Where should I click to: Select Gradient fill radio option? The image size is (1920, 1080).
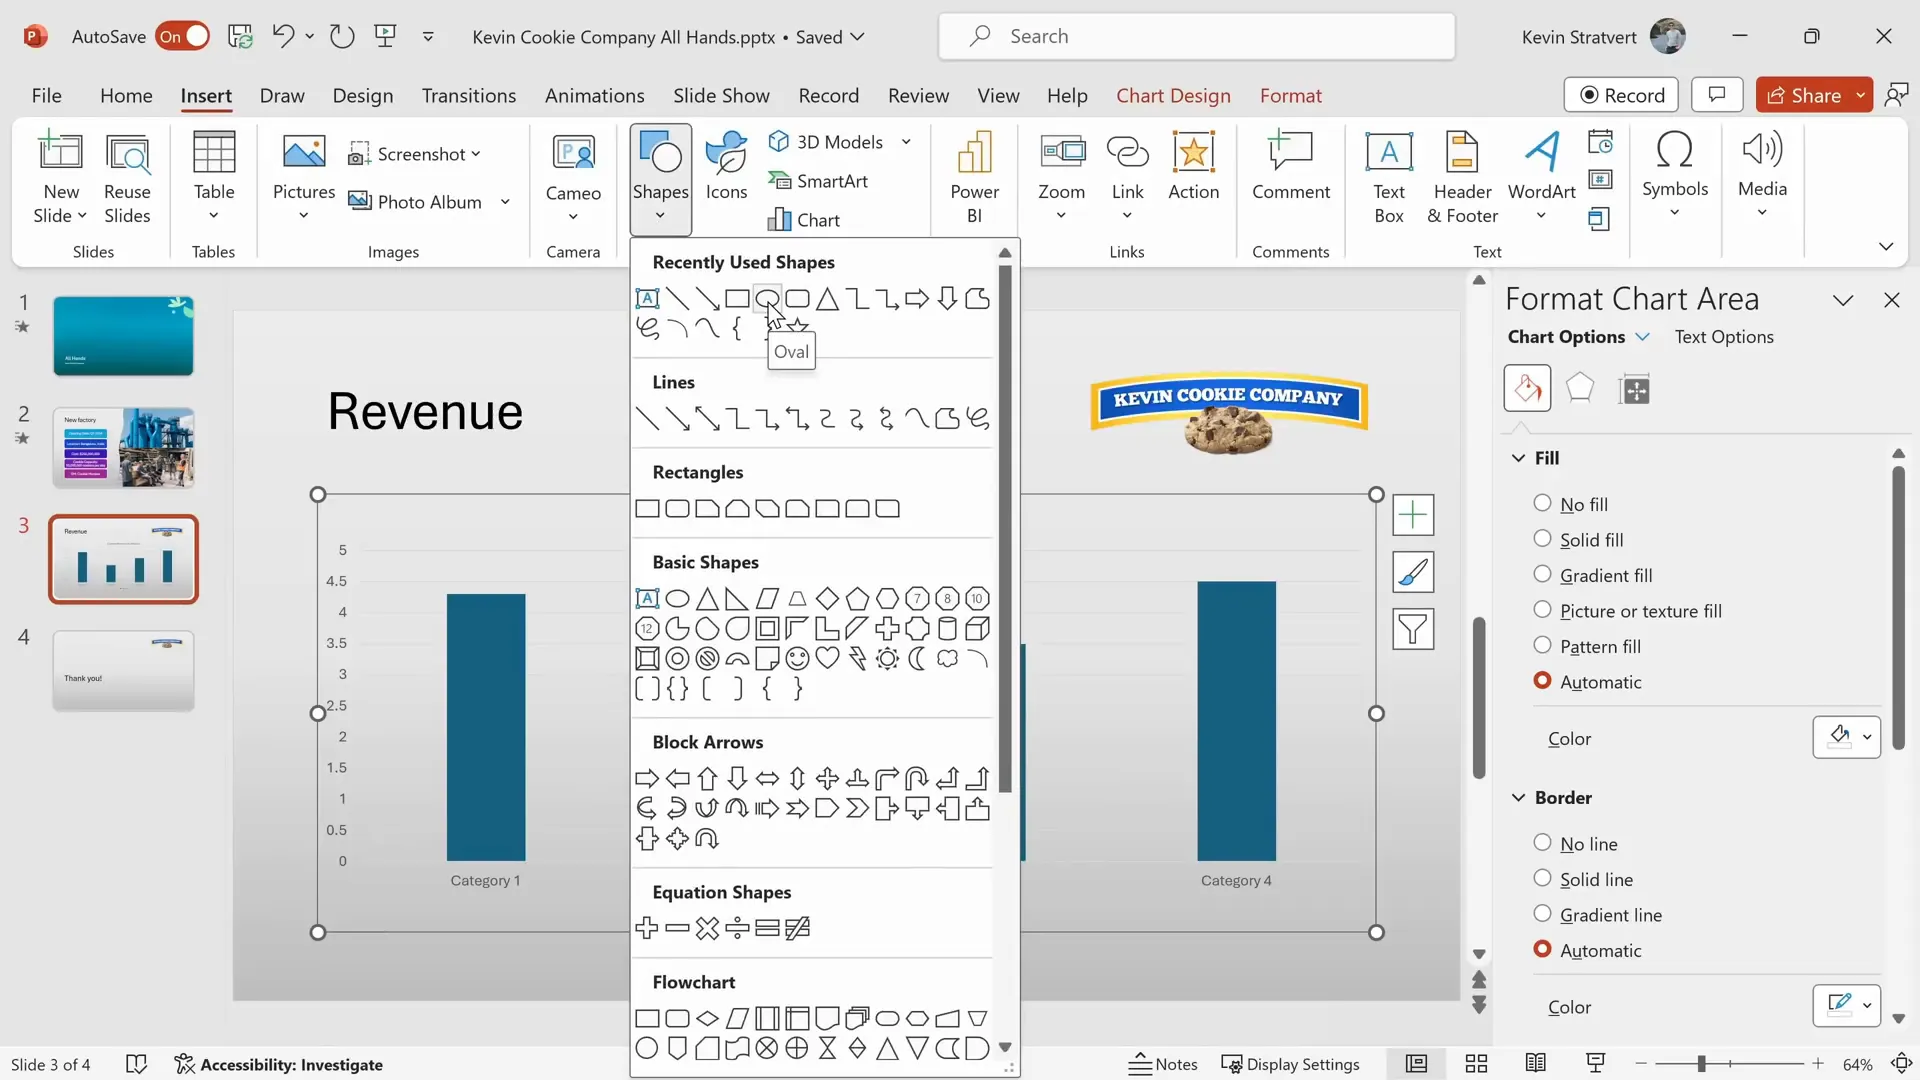(1542, 574)
